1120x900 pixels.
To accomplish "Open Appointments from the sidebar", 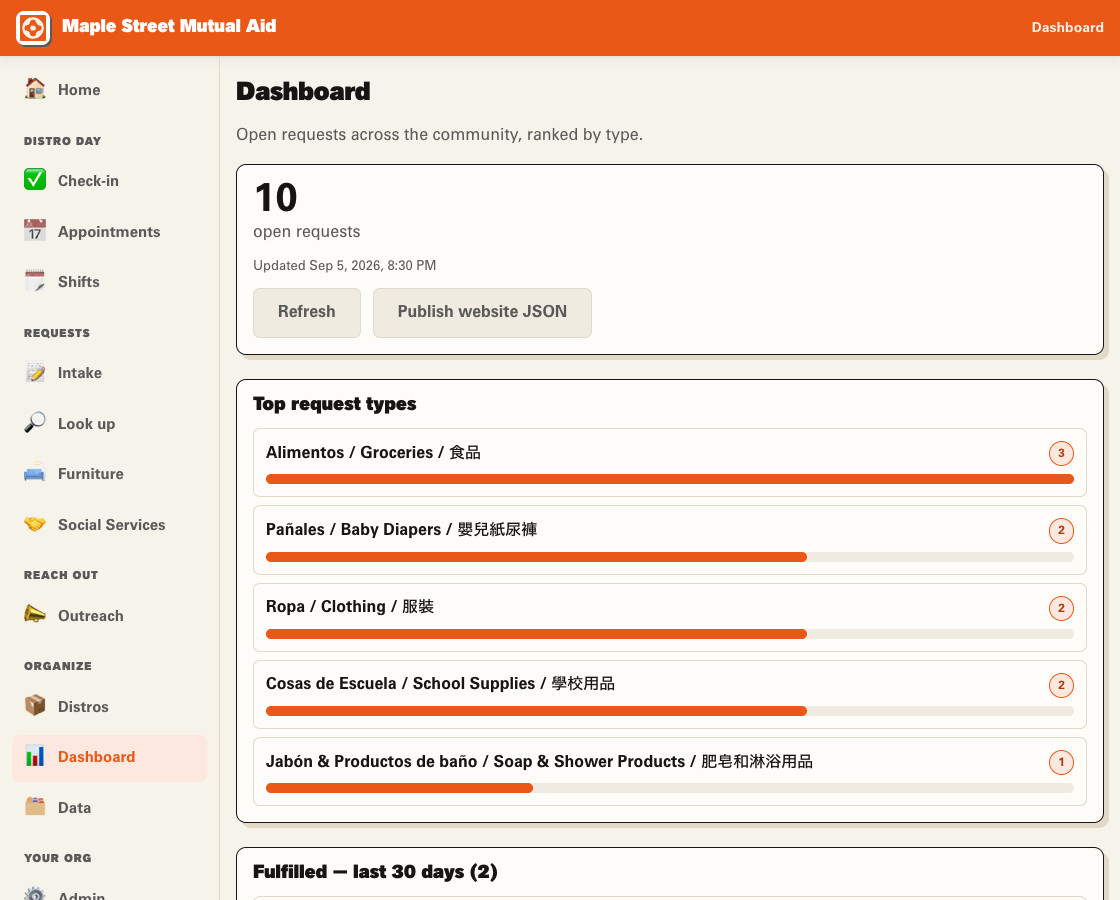I will [x=109, y=231].
